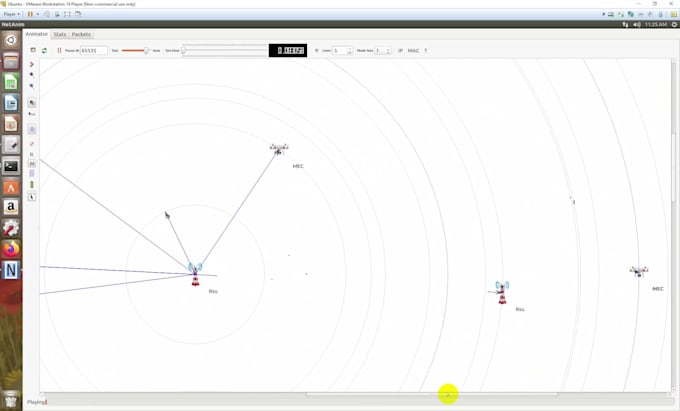Click the zoom in icon
This screenshot has height=411, width=680.
tap(32, 75)
